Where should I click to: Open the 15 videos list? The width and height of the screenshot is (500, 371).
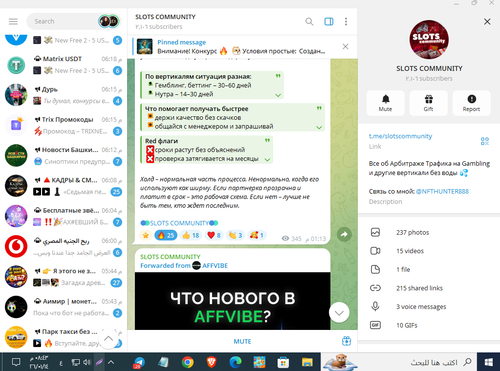(x=429, y=251)
